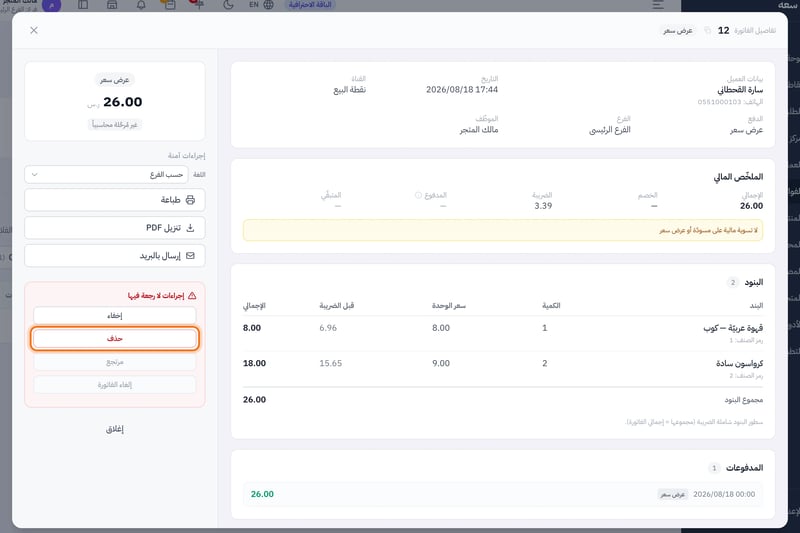The width and height of the screenshot is (800, 533).
Task: Click the الملخّص المالي section heading
Action: [738, 177]
